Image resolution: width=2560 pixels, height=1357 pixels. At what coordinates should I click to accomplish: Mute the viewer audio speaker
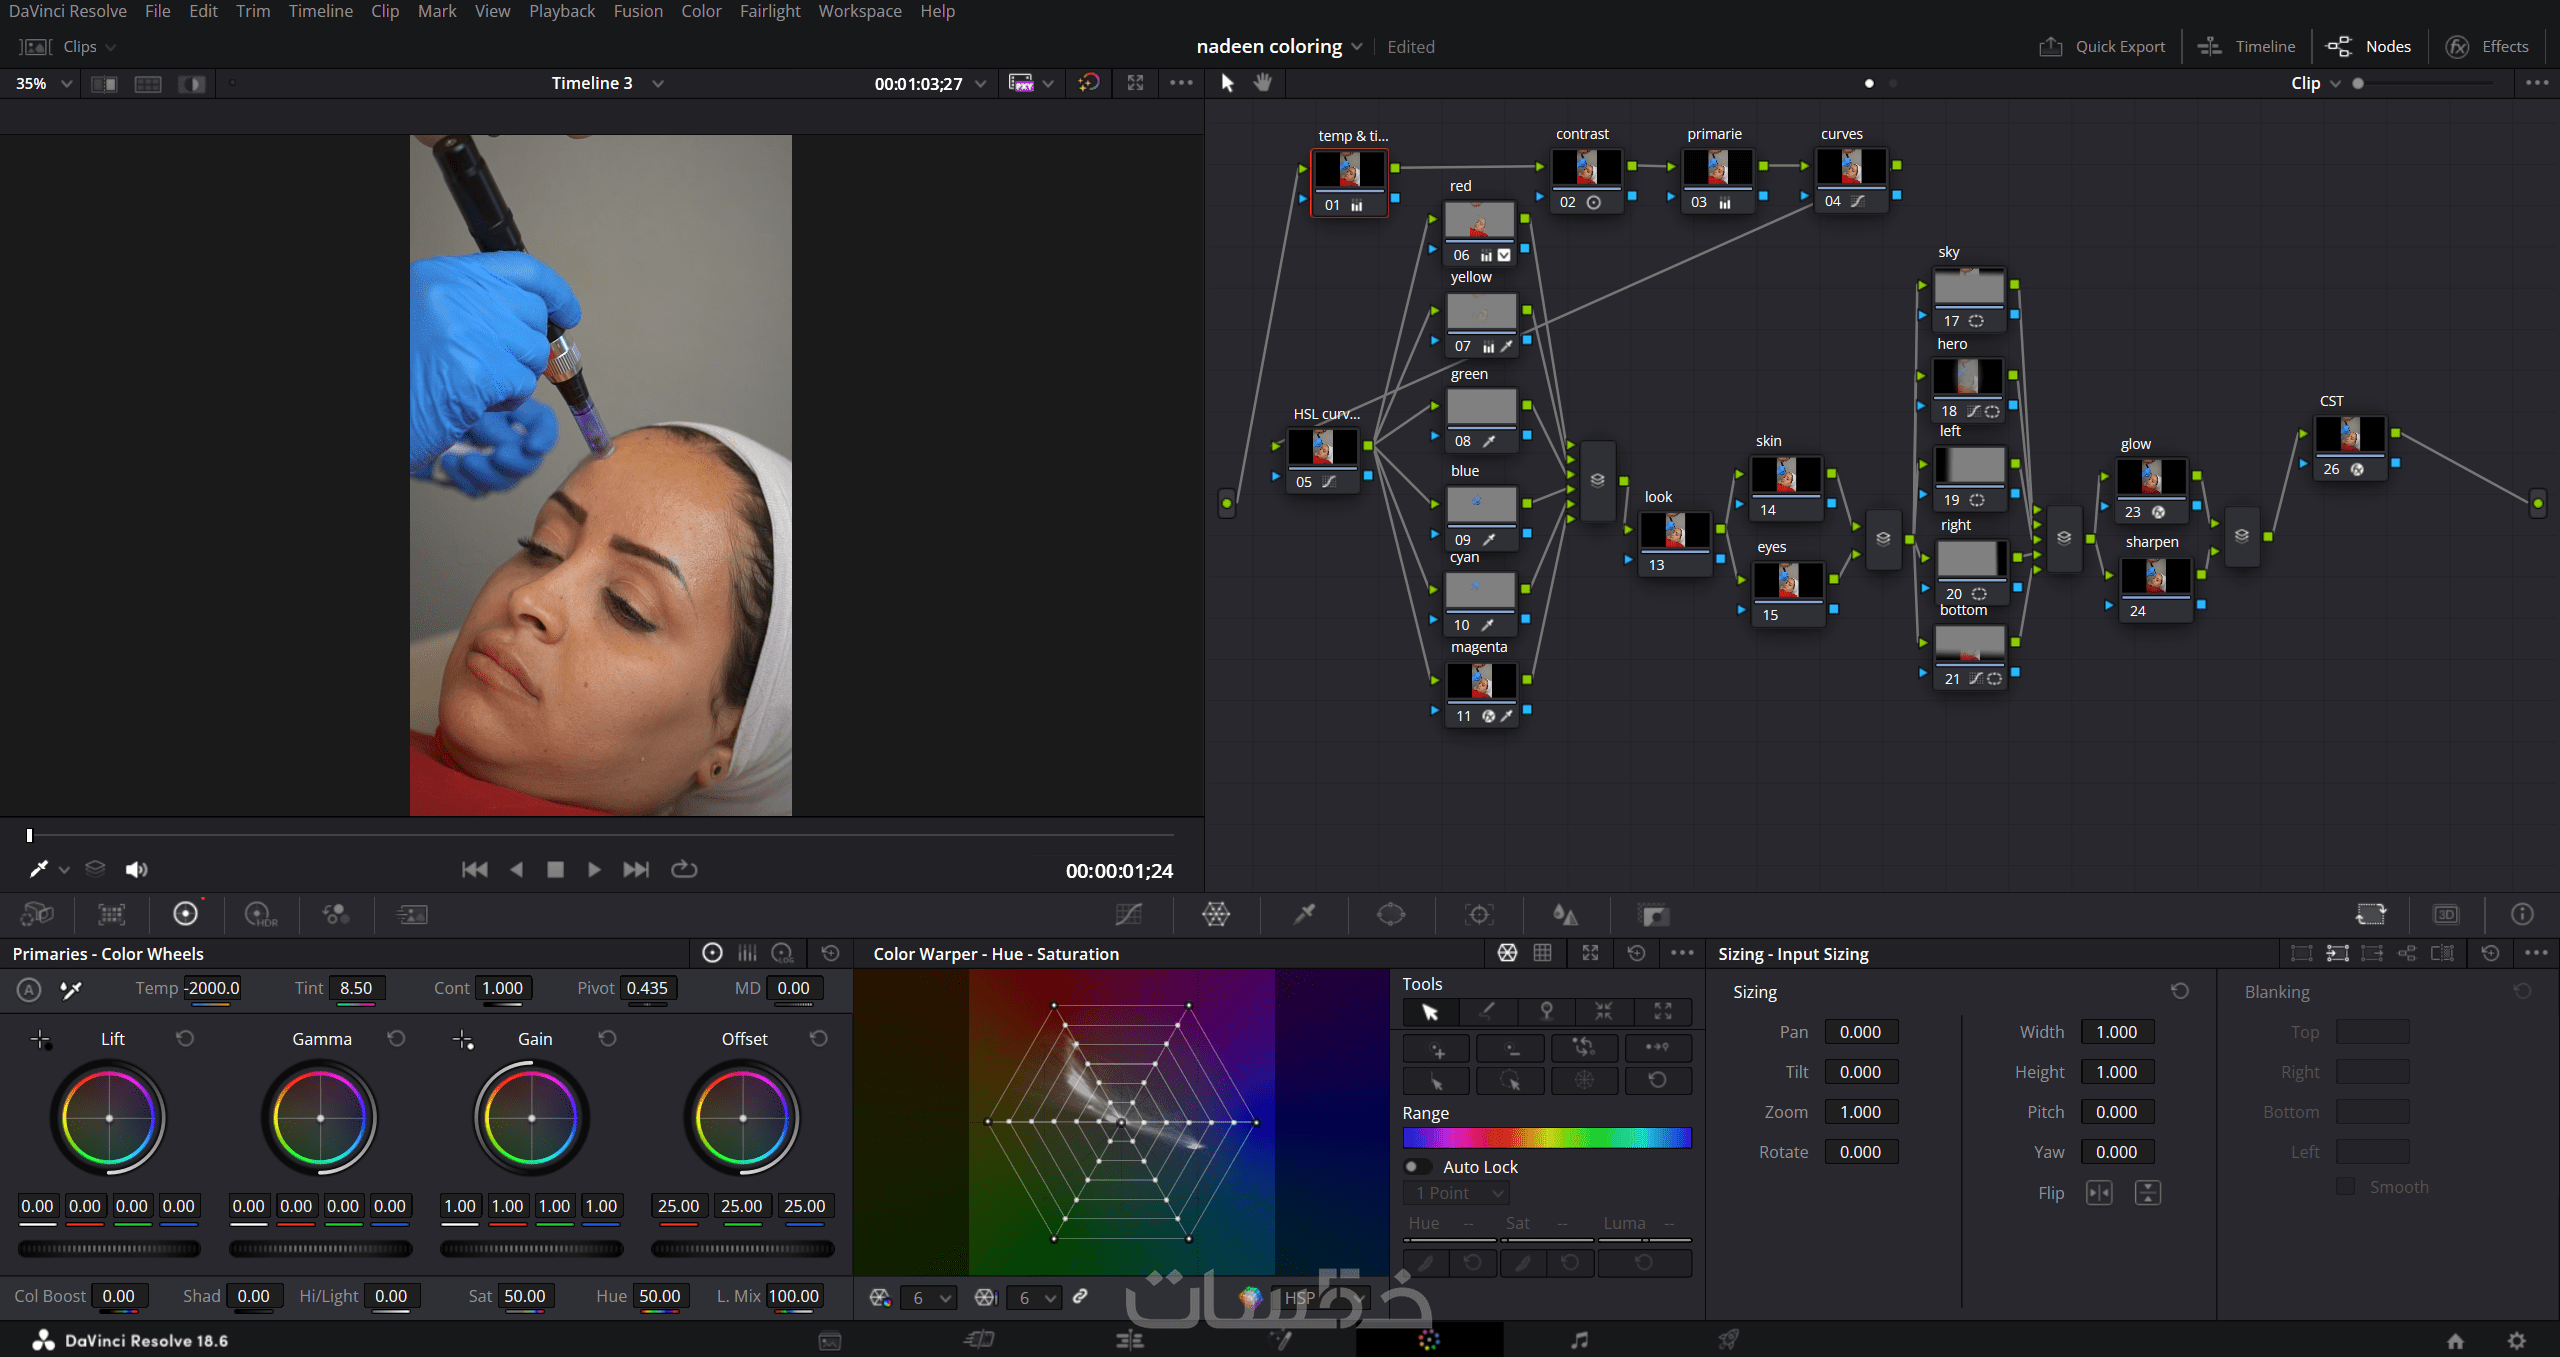point(136,869)
